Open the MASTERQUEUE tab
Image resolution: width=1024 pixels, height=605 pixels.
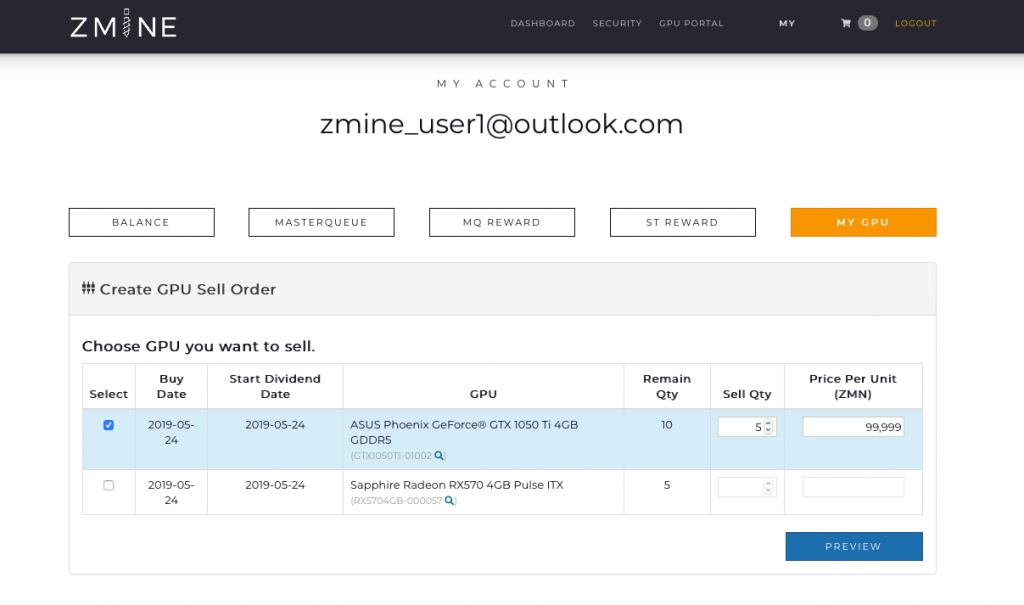click(321, 222)
